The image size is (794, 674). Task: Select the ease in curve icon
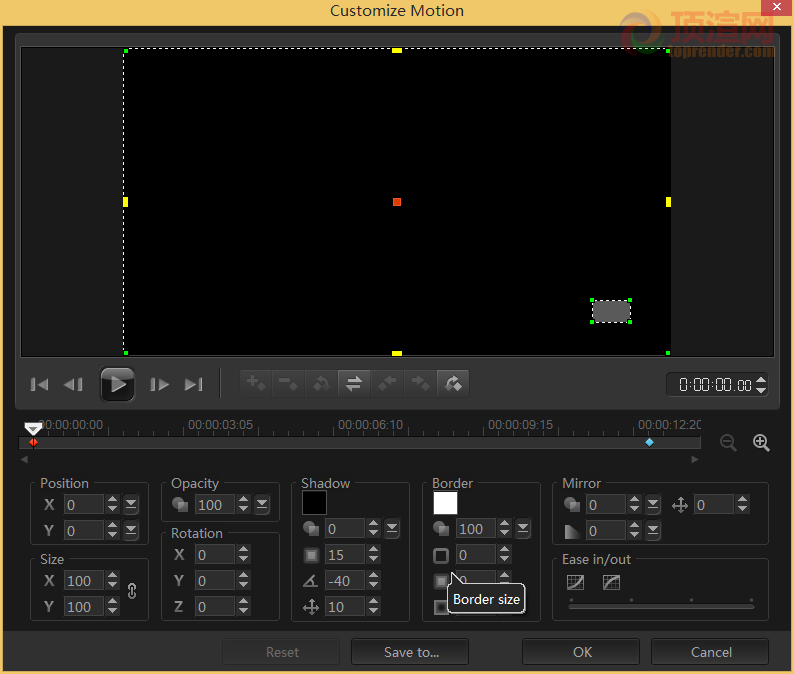click(x=575, y=582)
